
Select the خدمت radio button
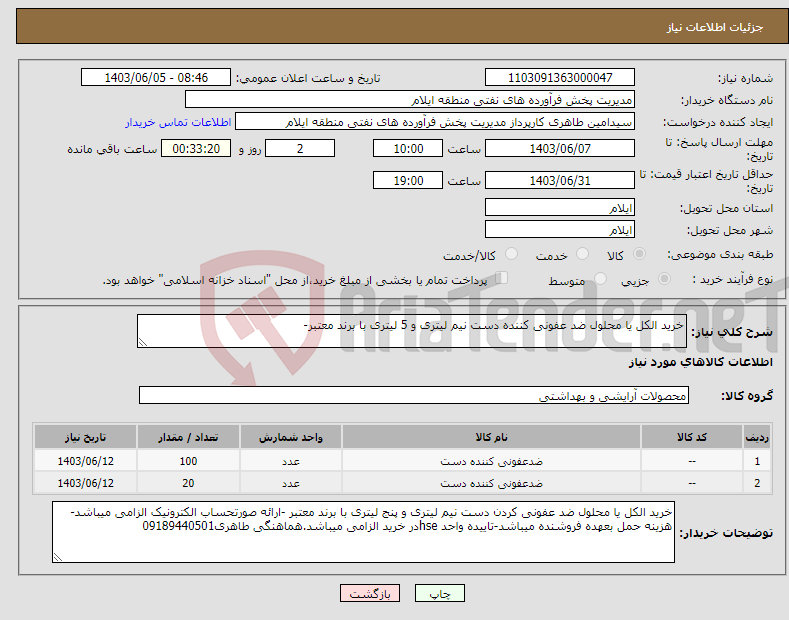(582, 254)
